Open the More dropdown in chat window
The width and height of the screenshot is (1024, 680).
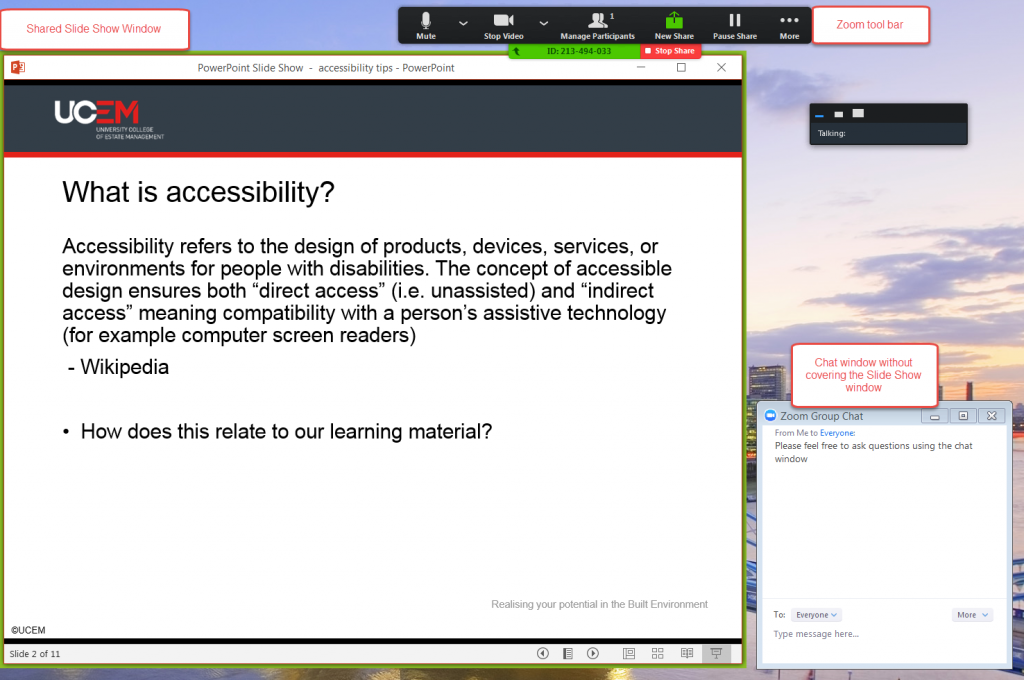pyautogui.click(x=972, y=615)
